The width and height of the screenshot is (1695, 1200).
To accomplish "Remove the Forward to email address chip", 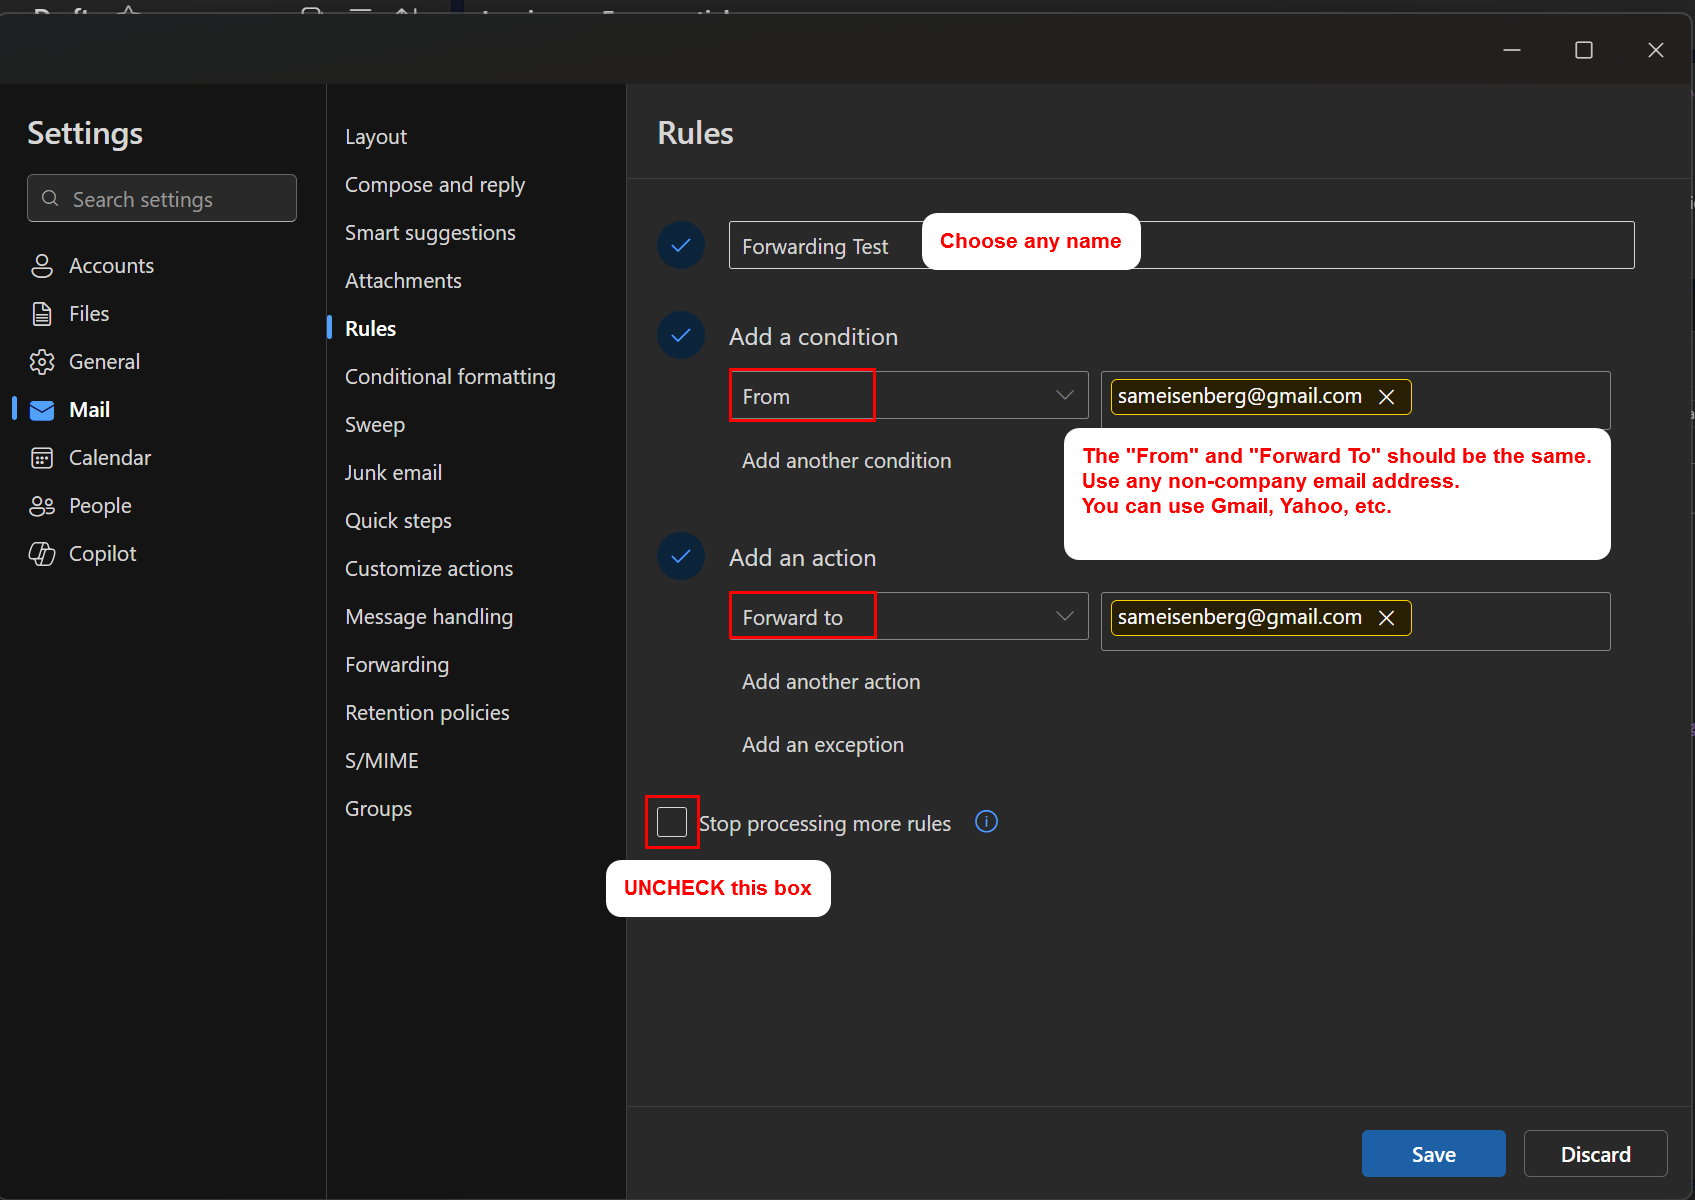I will [x=1387, y=618].
